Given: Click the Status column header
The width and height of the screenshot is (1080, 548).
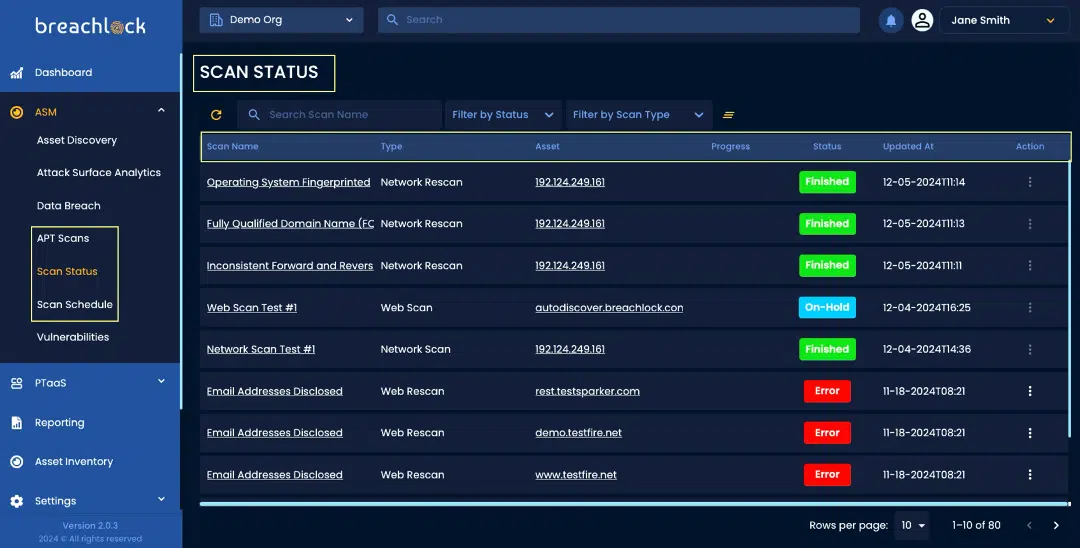Looking at the screenshot, I should click(x=827, y=147).
